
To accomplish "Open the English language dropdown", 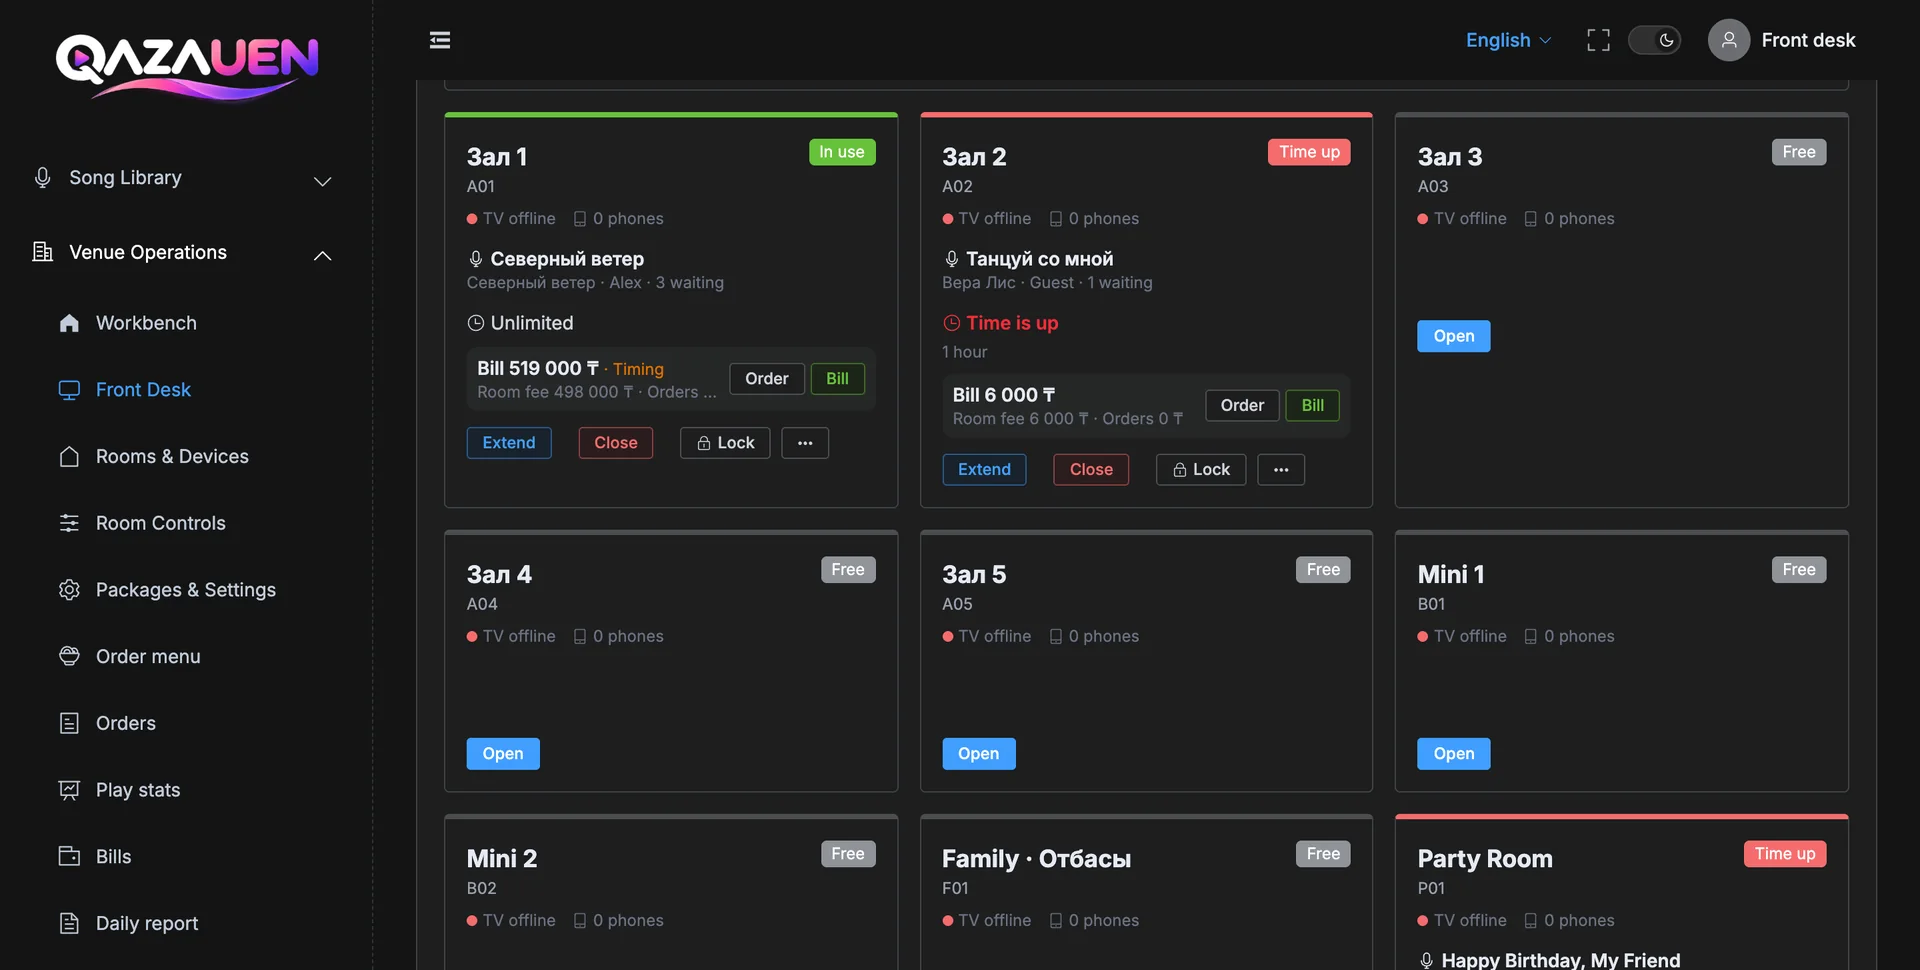I will point(1508,40).
